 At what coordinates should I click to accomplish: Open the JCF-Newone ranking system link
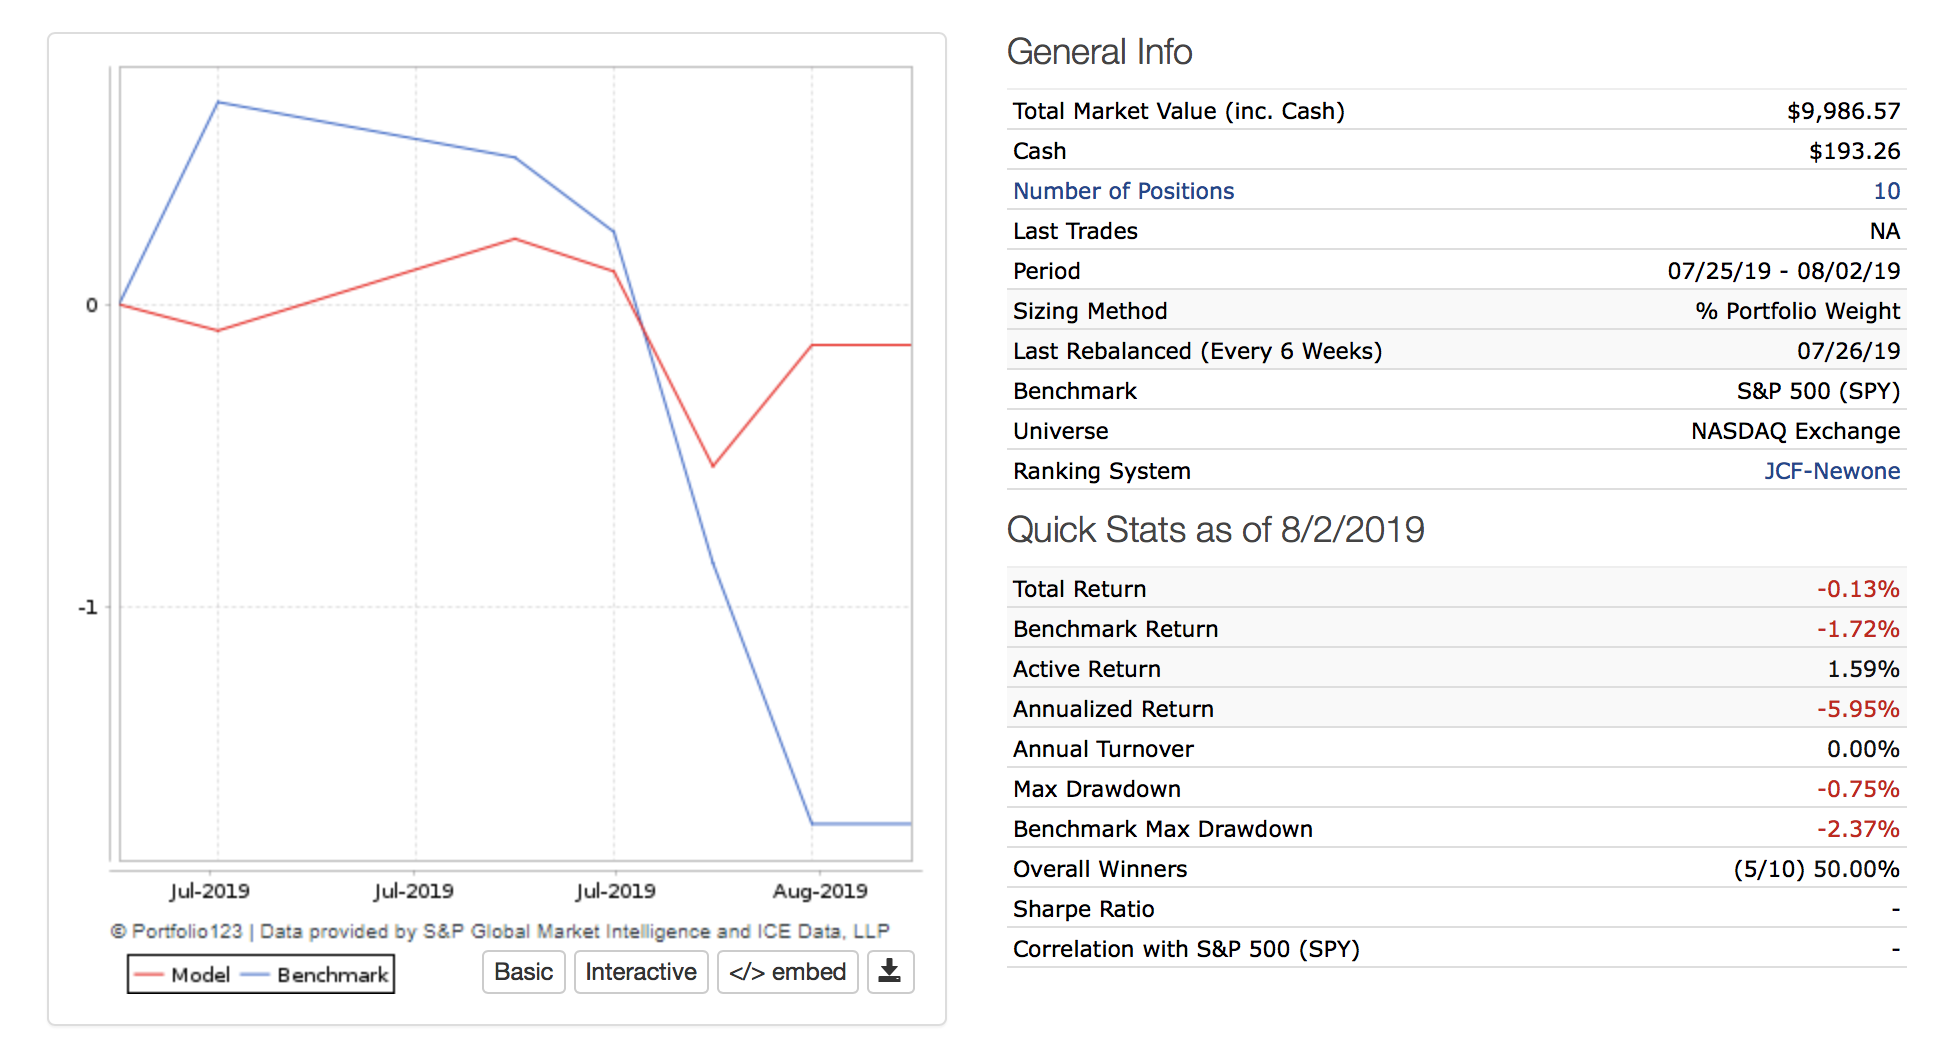point(1831,471)
